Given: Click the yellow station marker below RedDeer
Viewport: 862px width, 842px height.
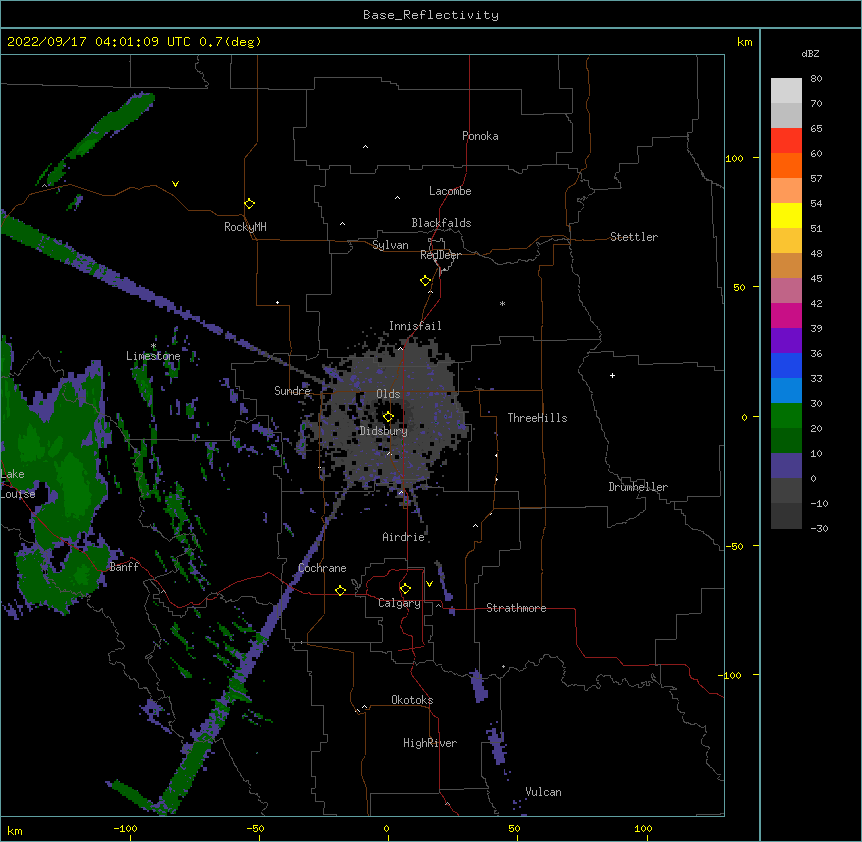Looking at the screenshot, I should tap(426, 281).
